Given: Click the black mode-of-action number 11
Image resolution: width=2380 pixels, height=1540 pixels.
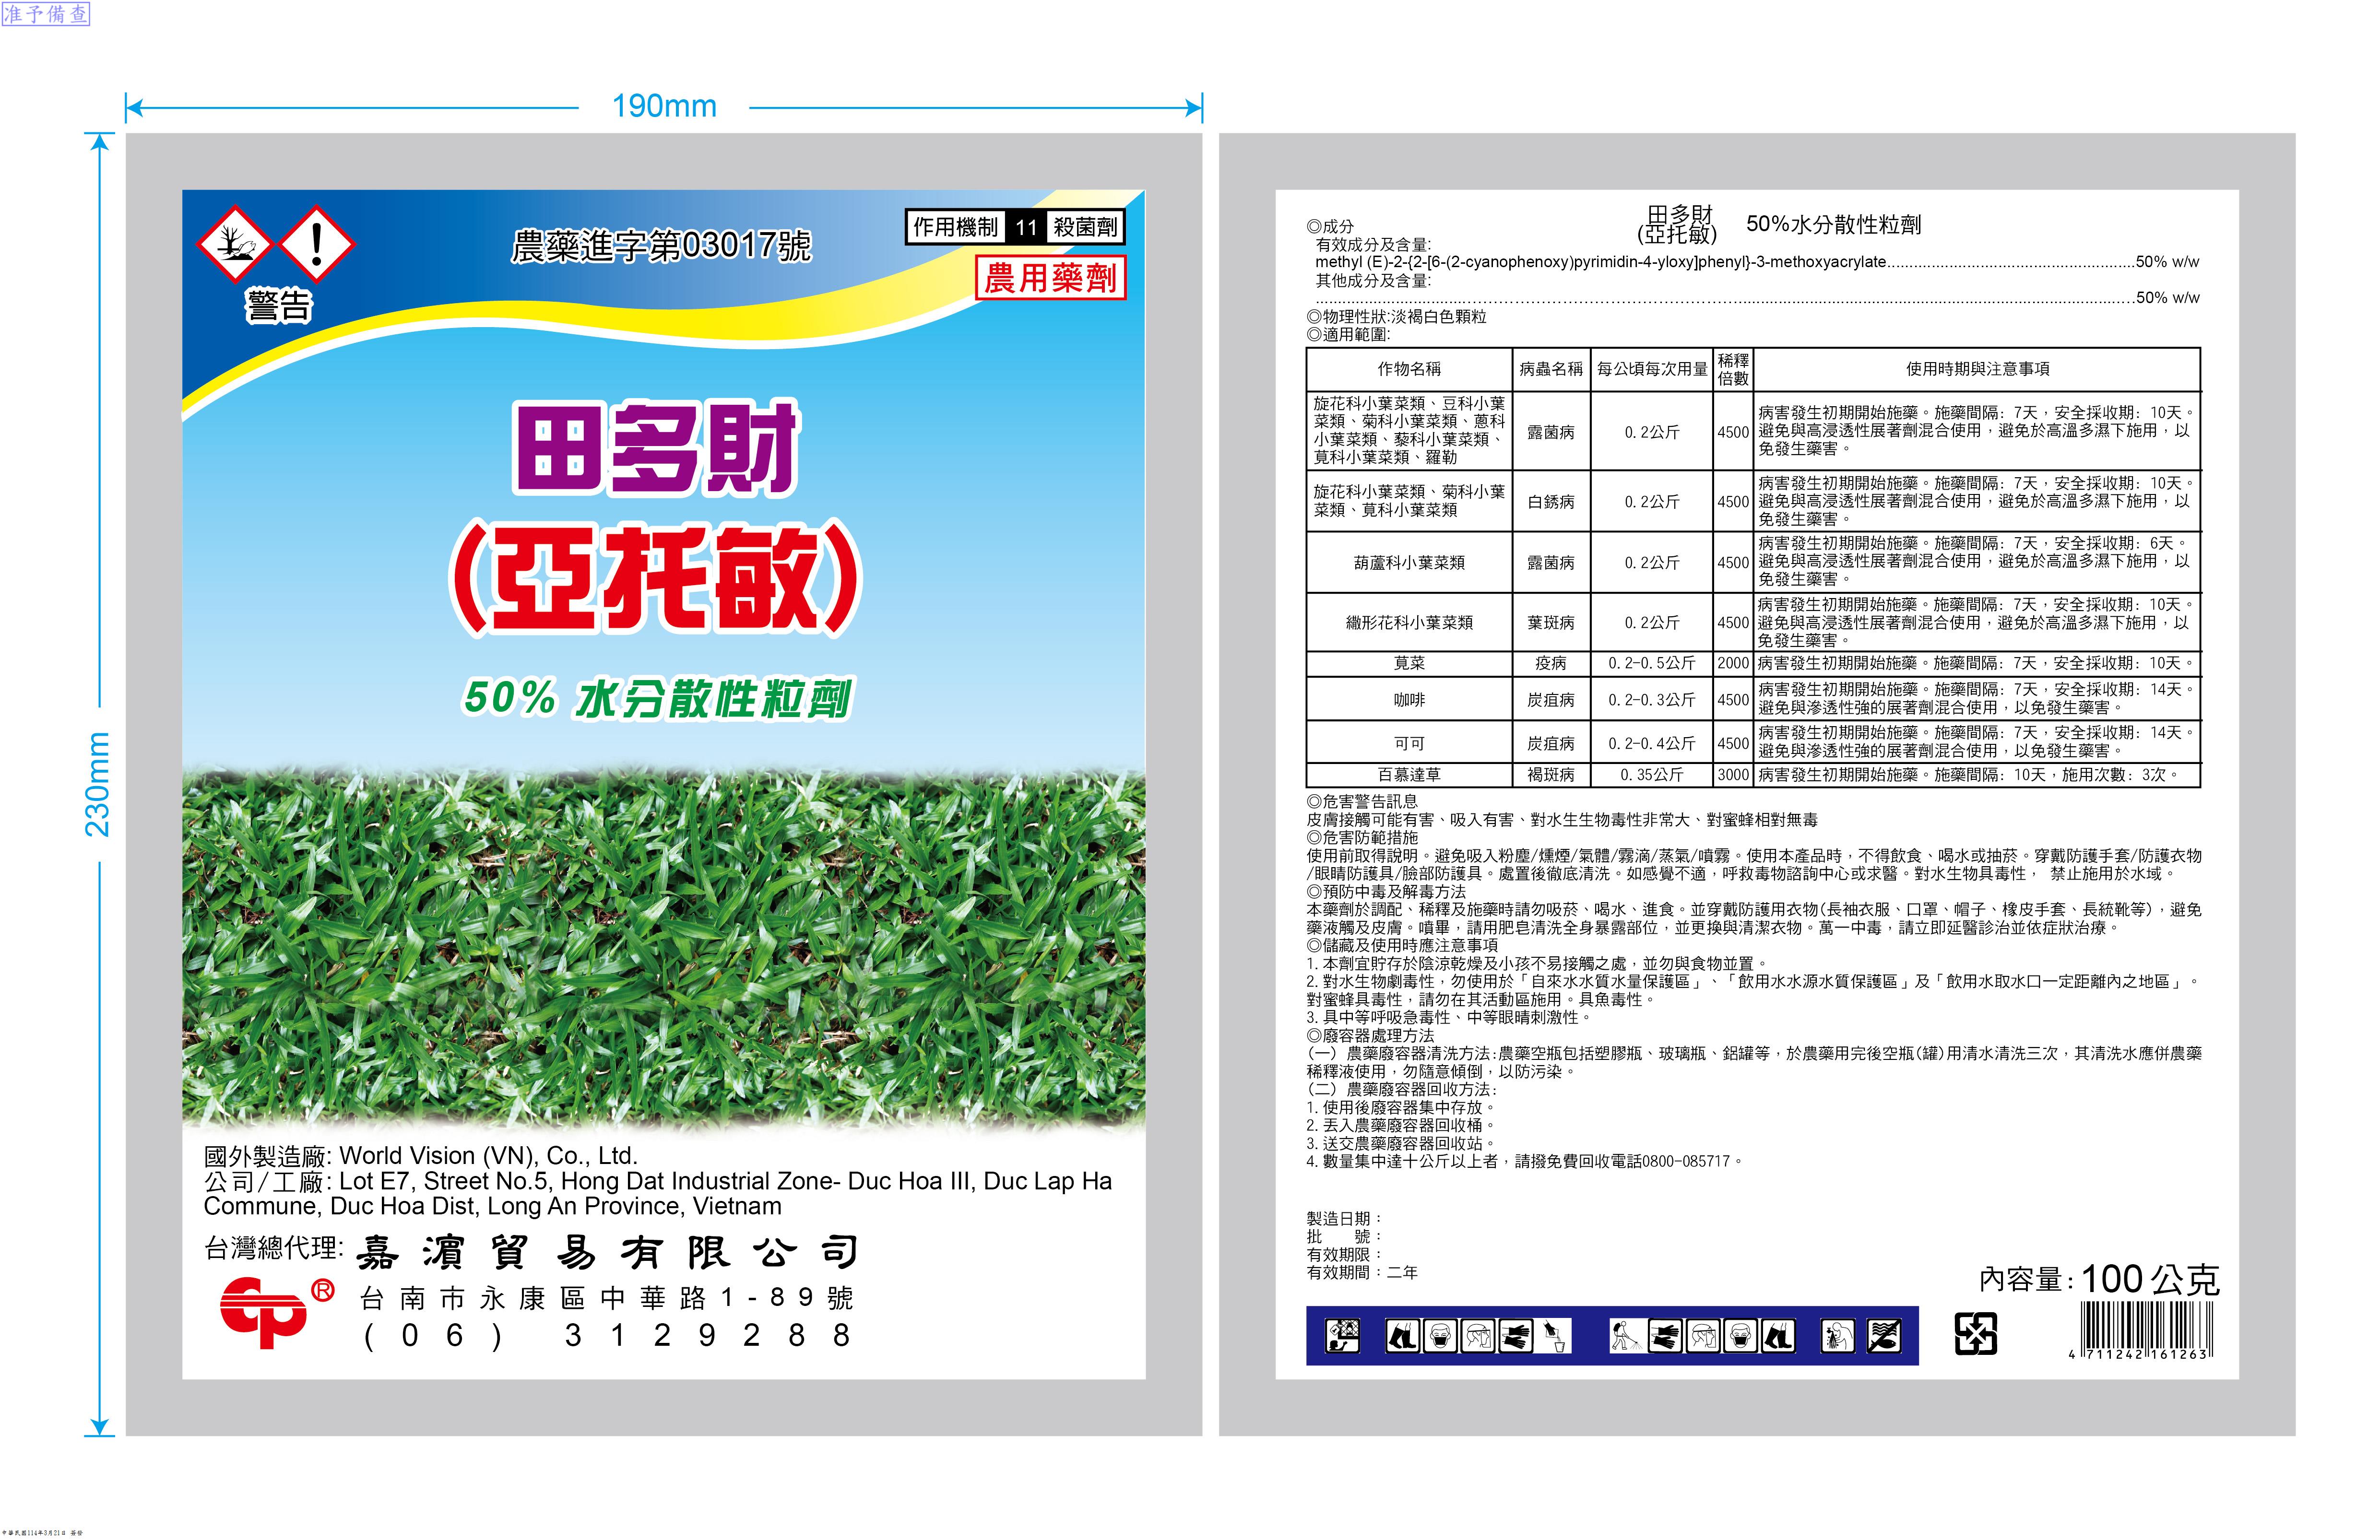Looking at the screenshot, I should click(1026, 227).
